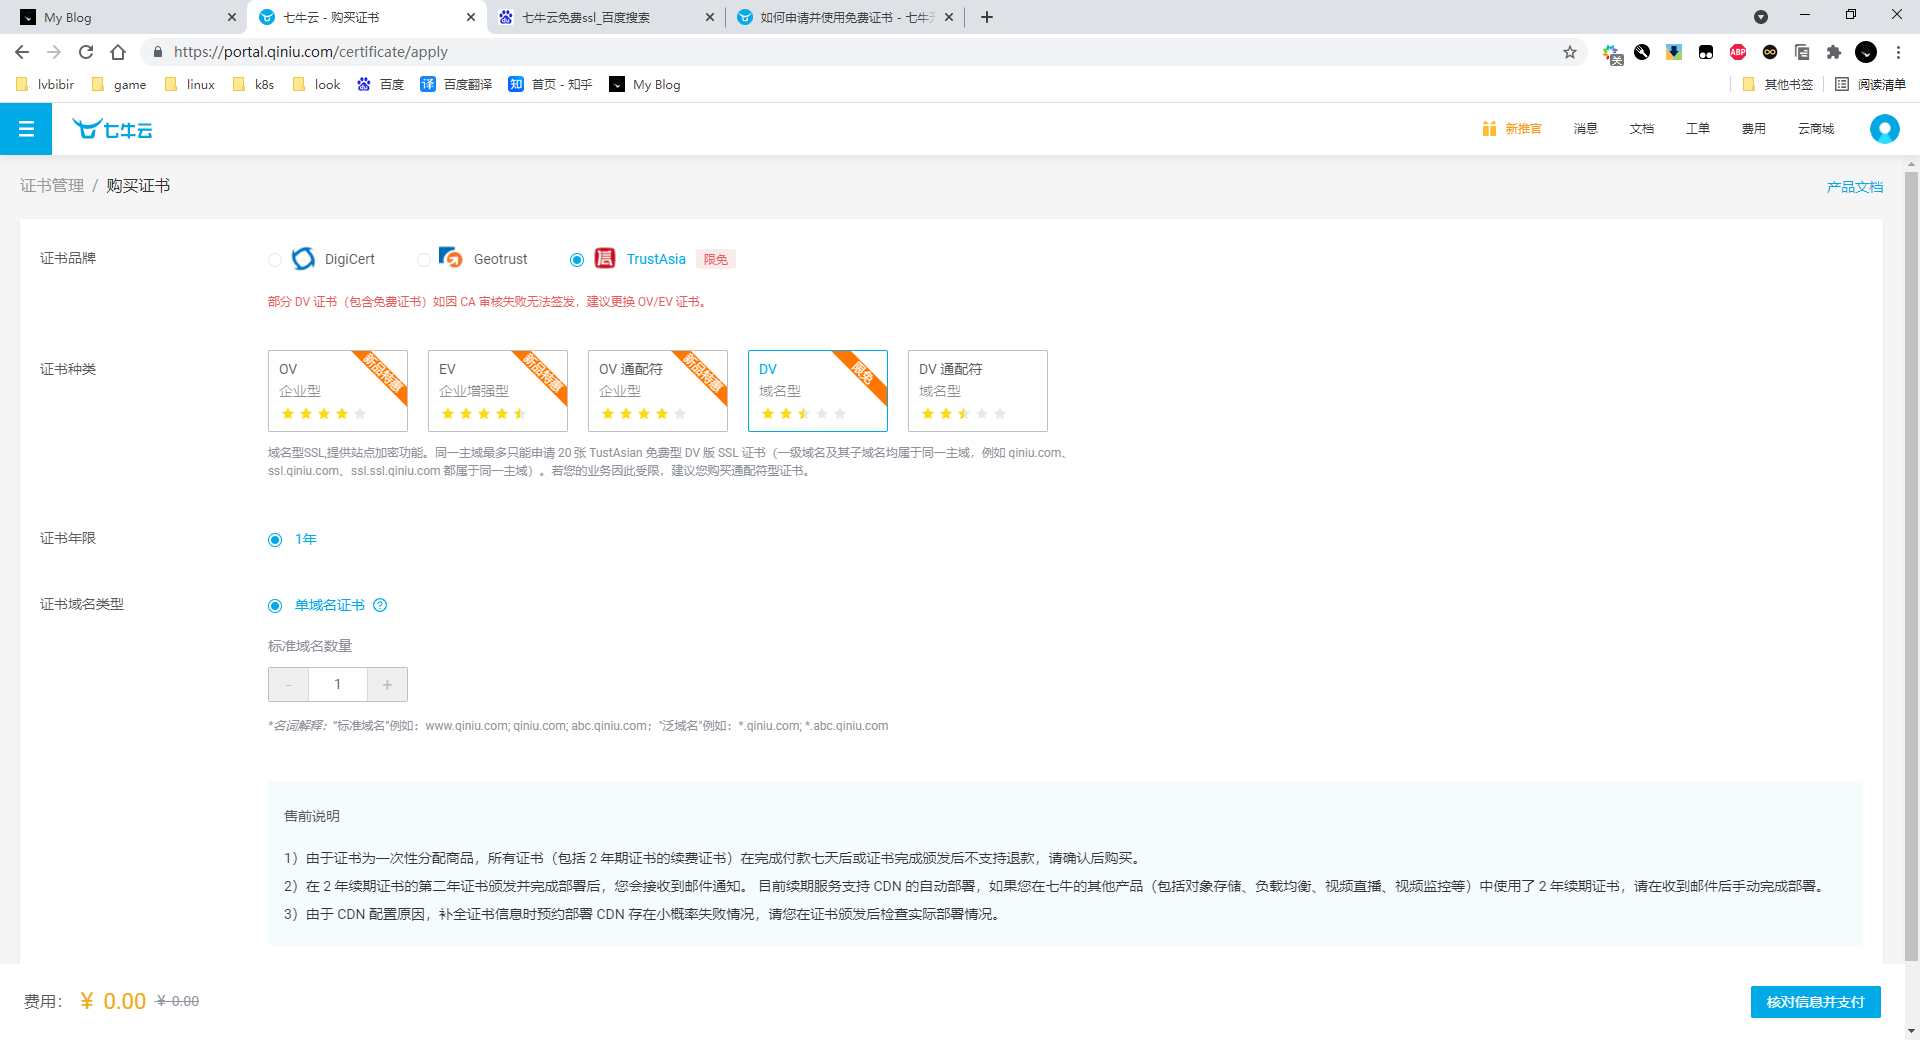Open the user avatar account menu
Screen dimensions: 1920x1040
pos(1883,128)
